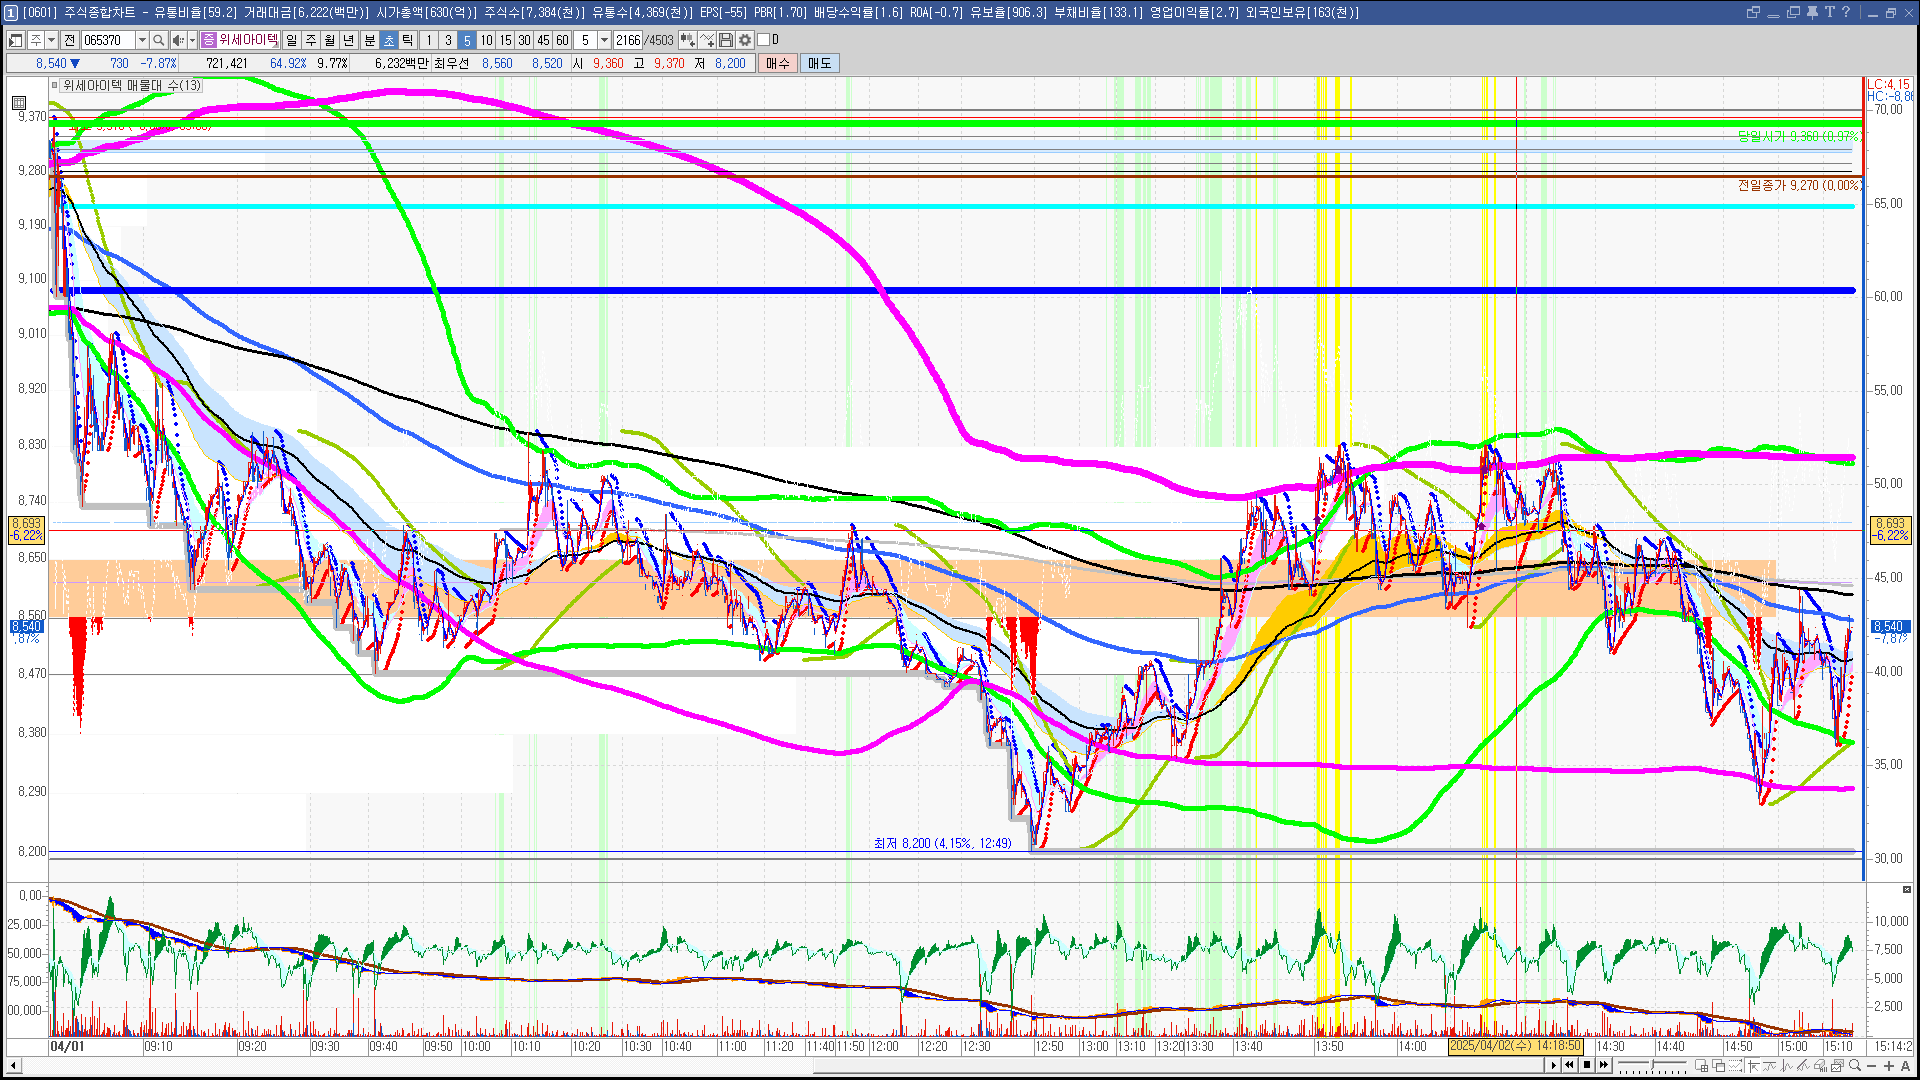Expand the 주 type dropdown arrow

tap(52, 40)
